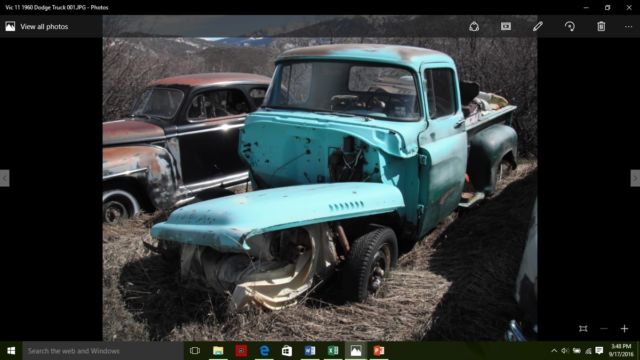Select the Photos app on the taskbar
Viewport: 640px width, 360px height.
click(356, 351)
